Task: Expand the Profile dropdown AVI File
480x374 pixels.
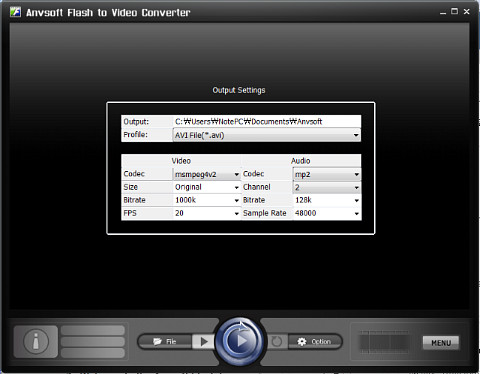Action: (267, 135)
